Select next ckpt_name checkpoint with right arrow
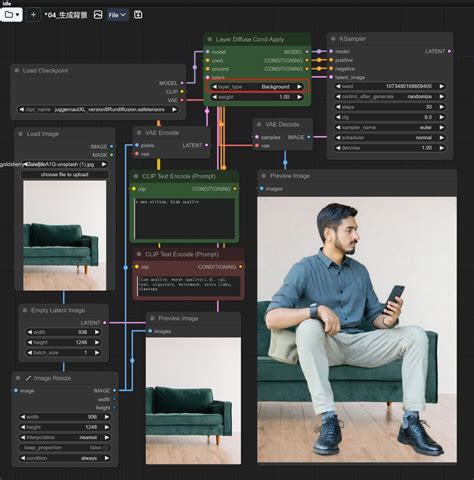The image size is (474, 480). (174, 109)
